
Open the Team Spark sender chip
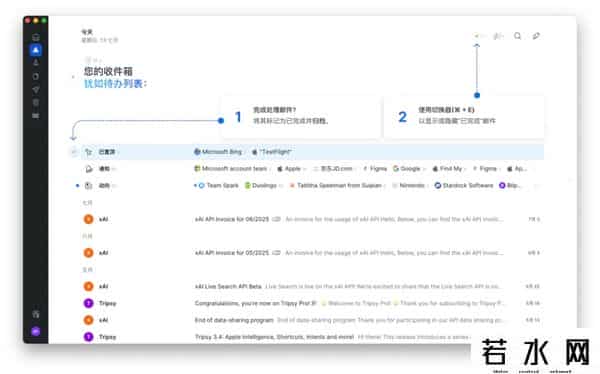pos(218,186)
